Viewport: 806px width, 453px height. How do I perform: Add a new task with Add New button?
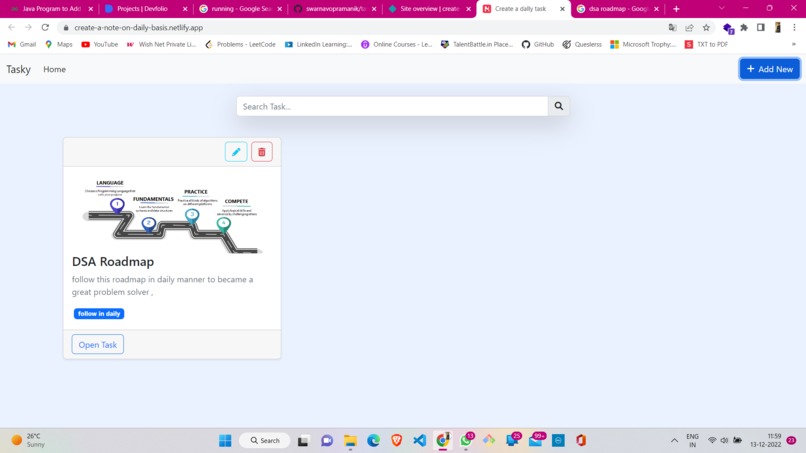pyautogui.click(x=770, y=69)
